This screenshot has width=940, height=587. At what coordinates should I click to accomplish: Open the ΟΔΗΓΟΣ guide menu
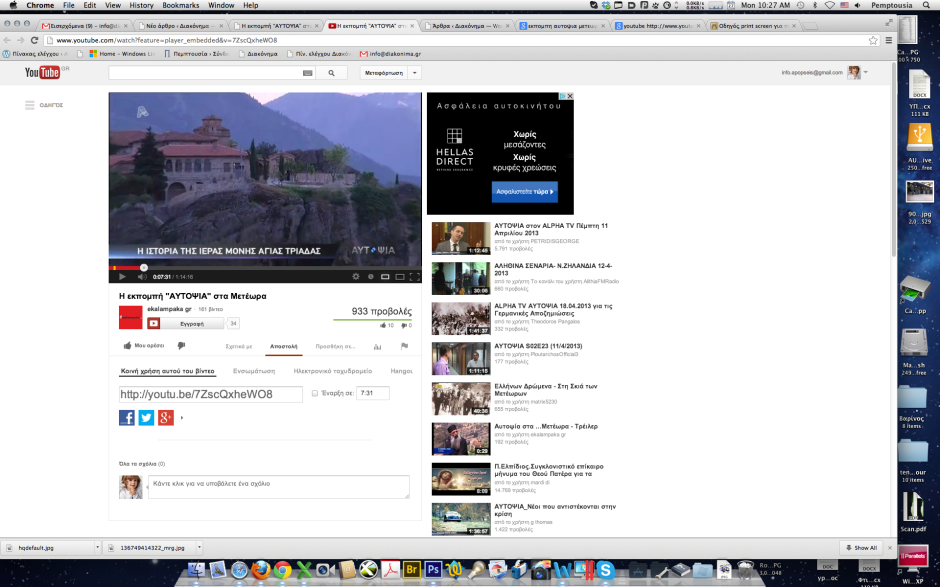click(x=45, y=105)
